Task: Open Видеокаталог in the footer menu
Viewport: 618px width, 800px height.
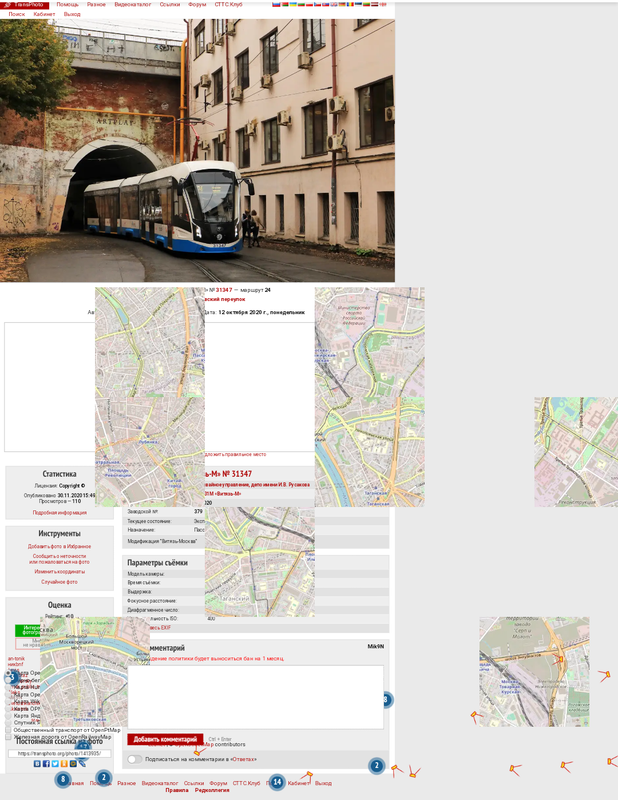Action: coord(160,783)
